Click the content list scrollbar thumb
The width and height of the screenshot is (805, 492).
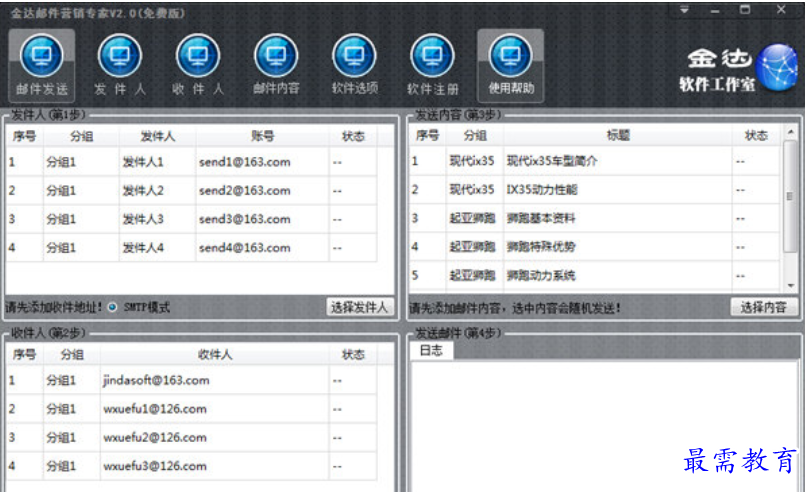point(791,196)
